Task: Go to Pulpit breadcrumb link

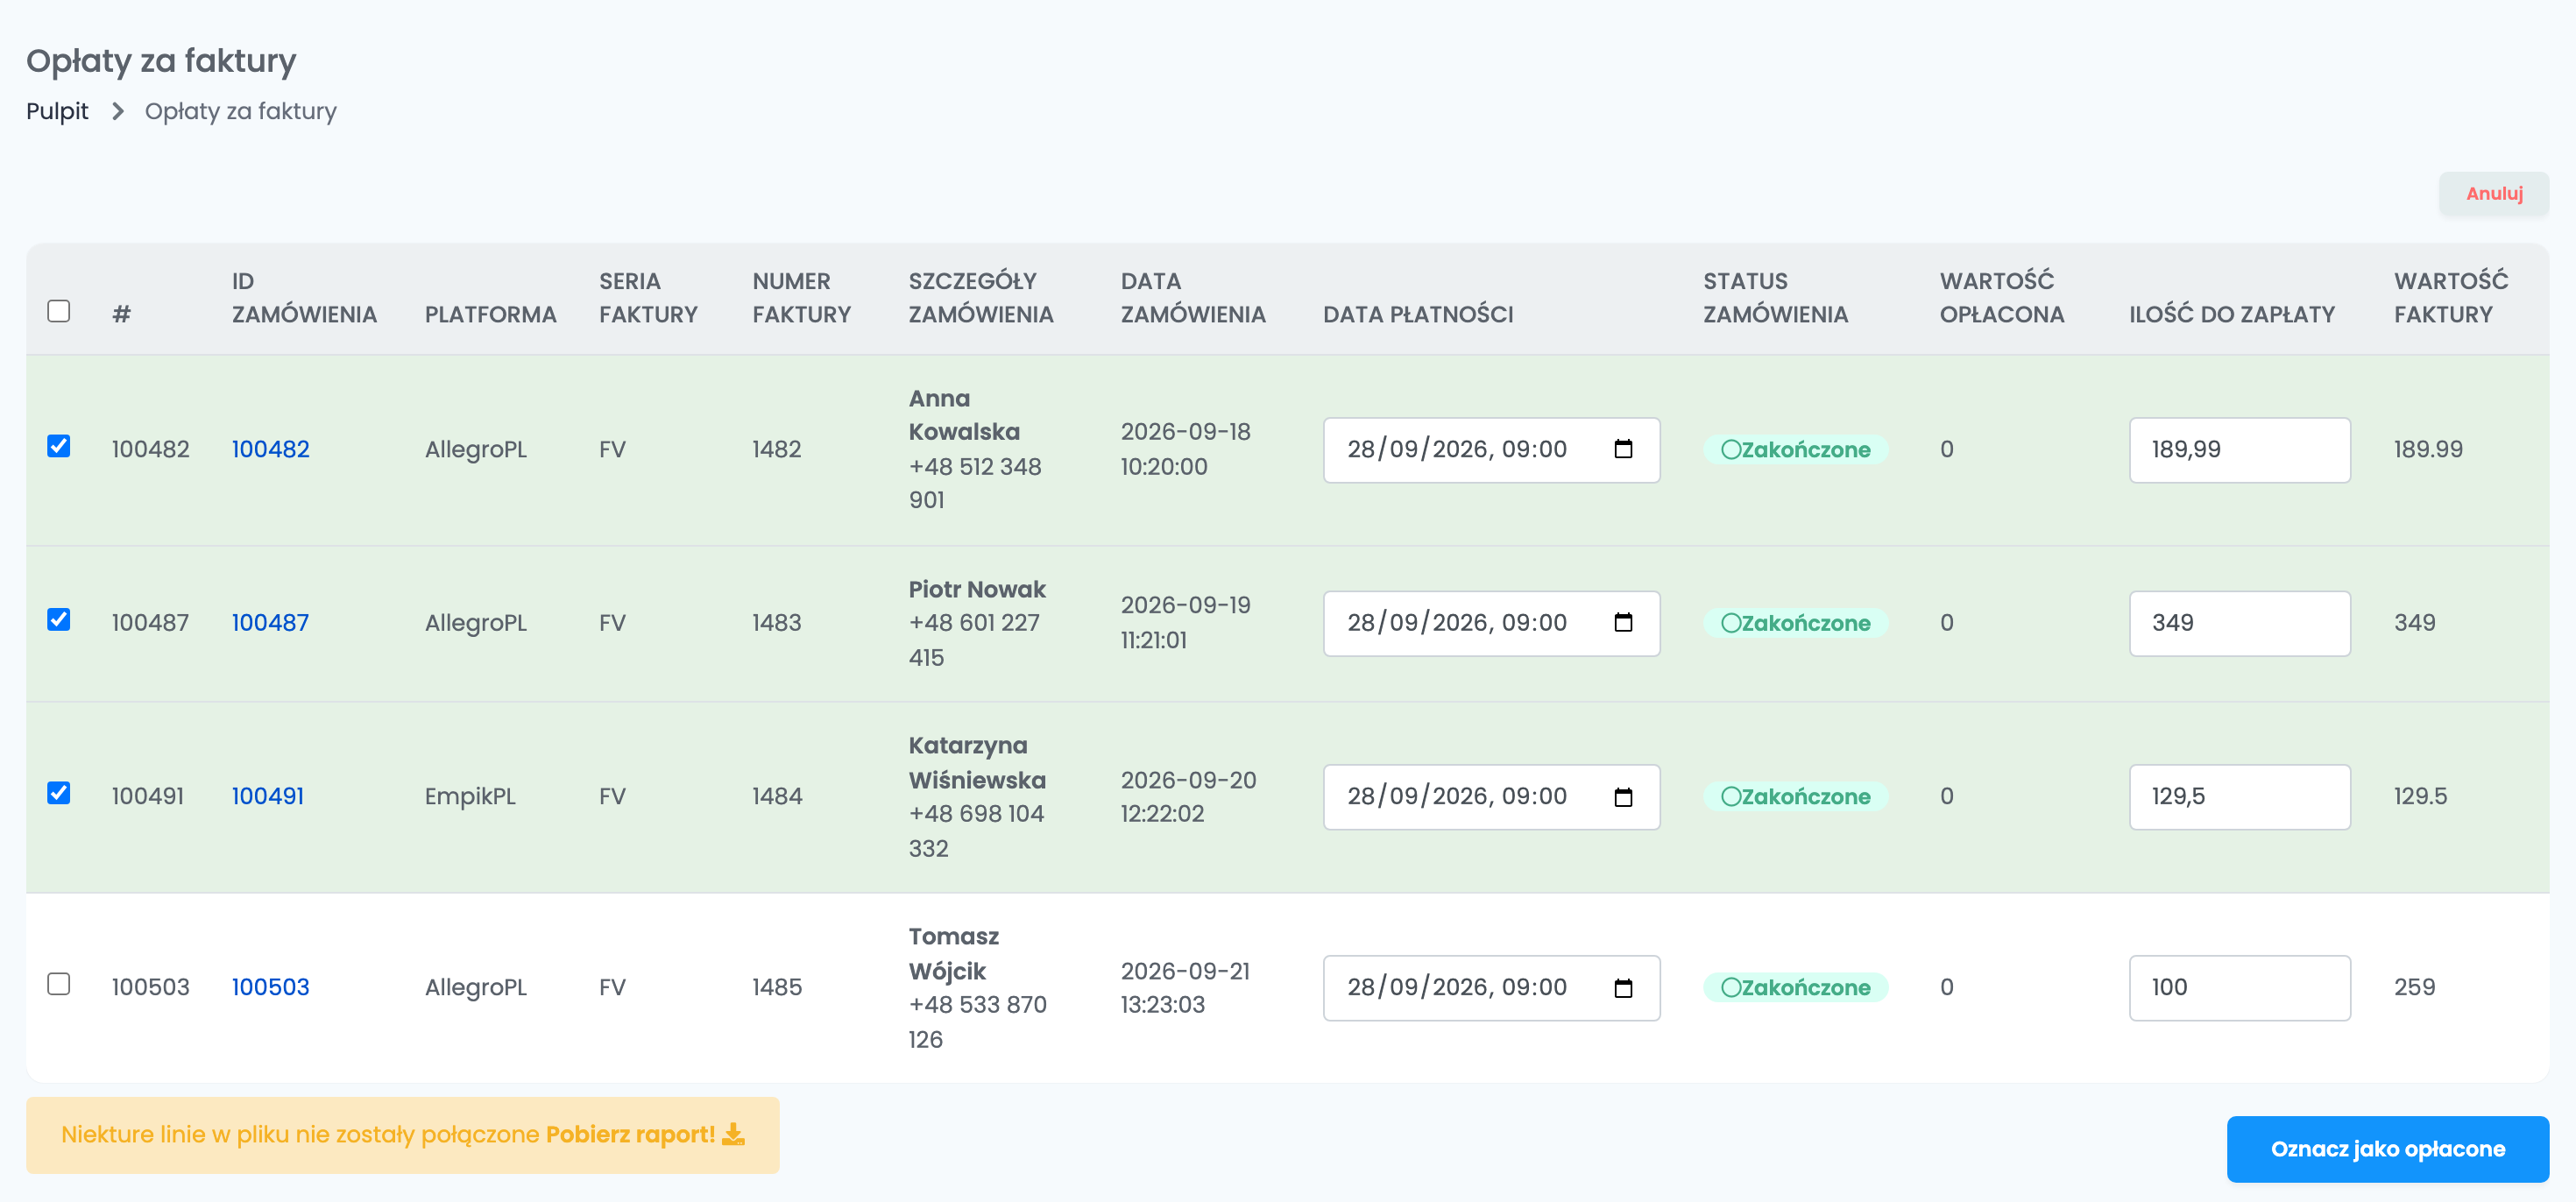Action: tap(57, 111)
